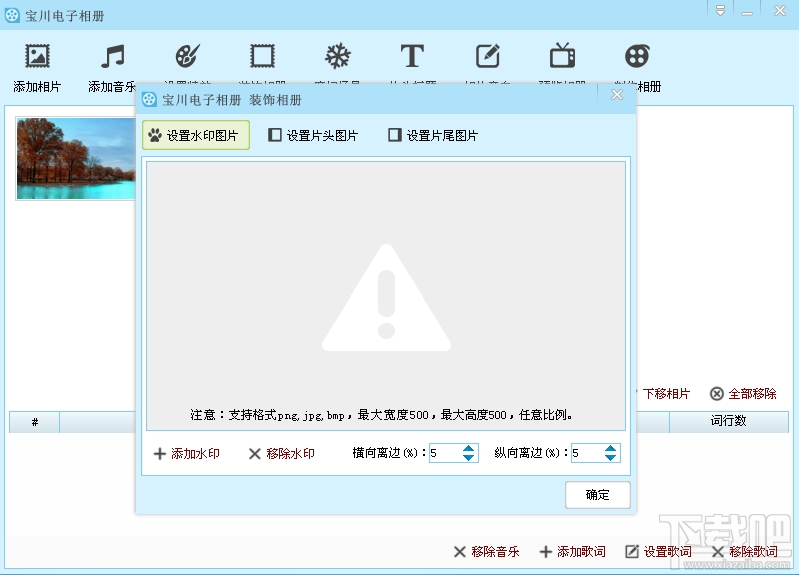Increase 横向离边 value with up arrow
Image resolution: width=799 pixels, height=575 pixels.
(469, 448)
